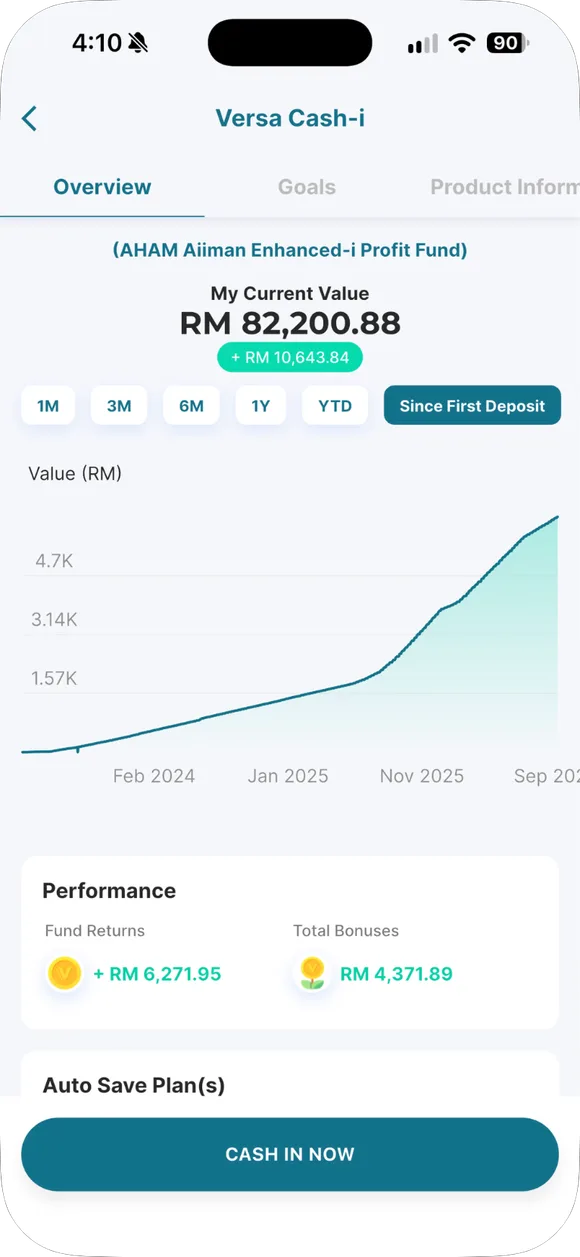Tap the Feb 2024 date on chart

click(154, 776)
